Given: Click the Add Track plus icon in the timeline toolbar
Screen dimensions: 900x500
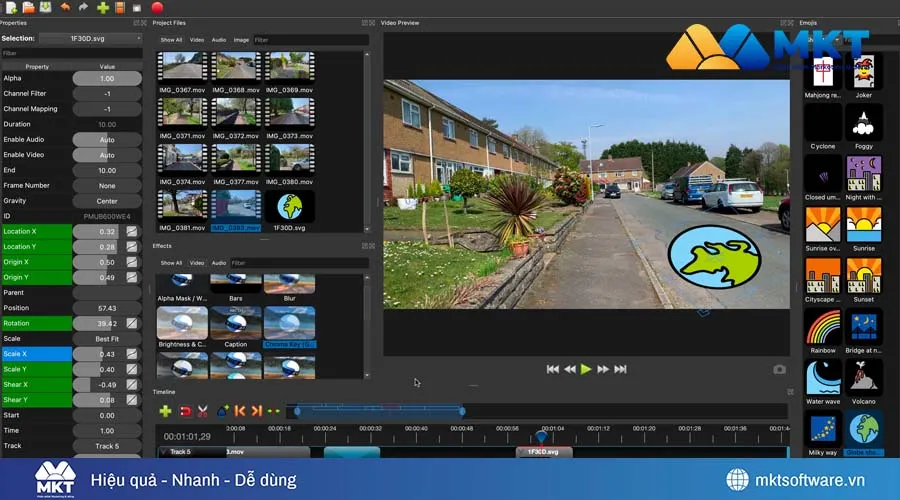Looking at the screenshot, I should [x=165, y=411].
